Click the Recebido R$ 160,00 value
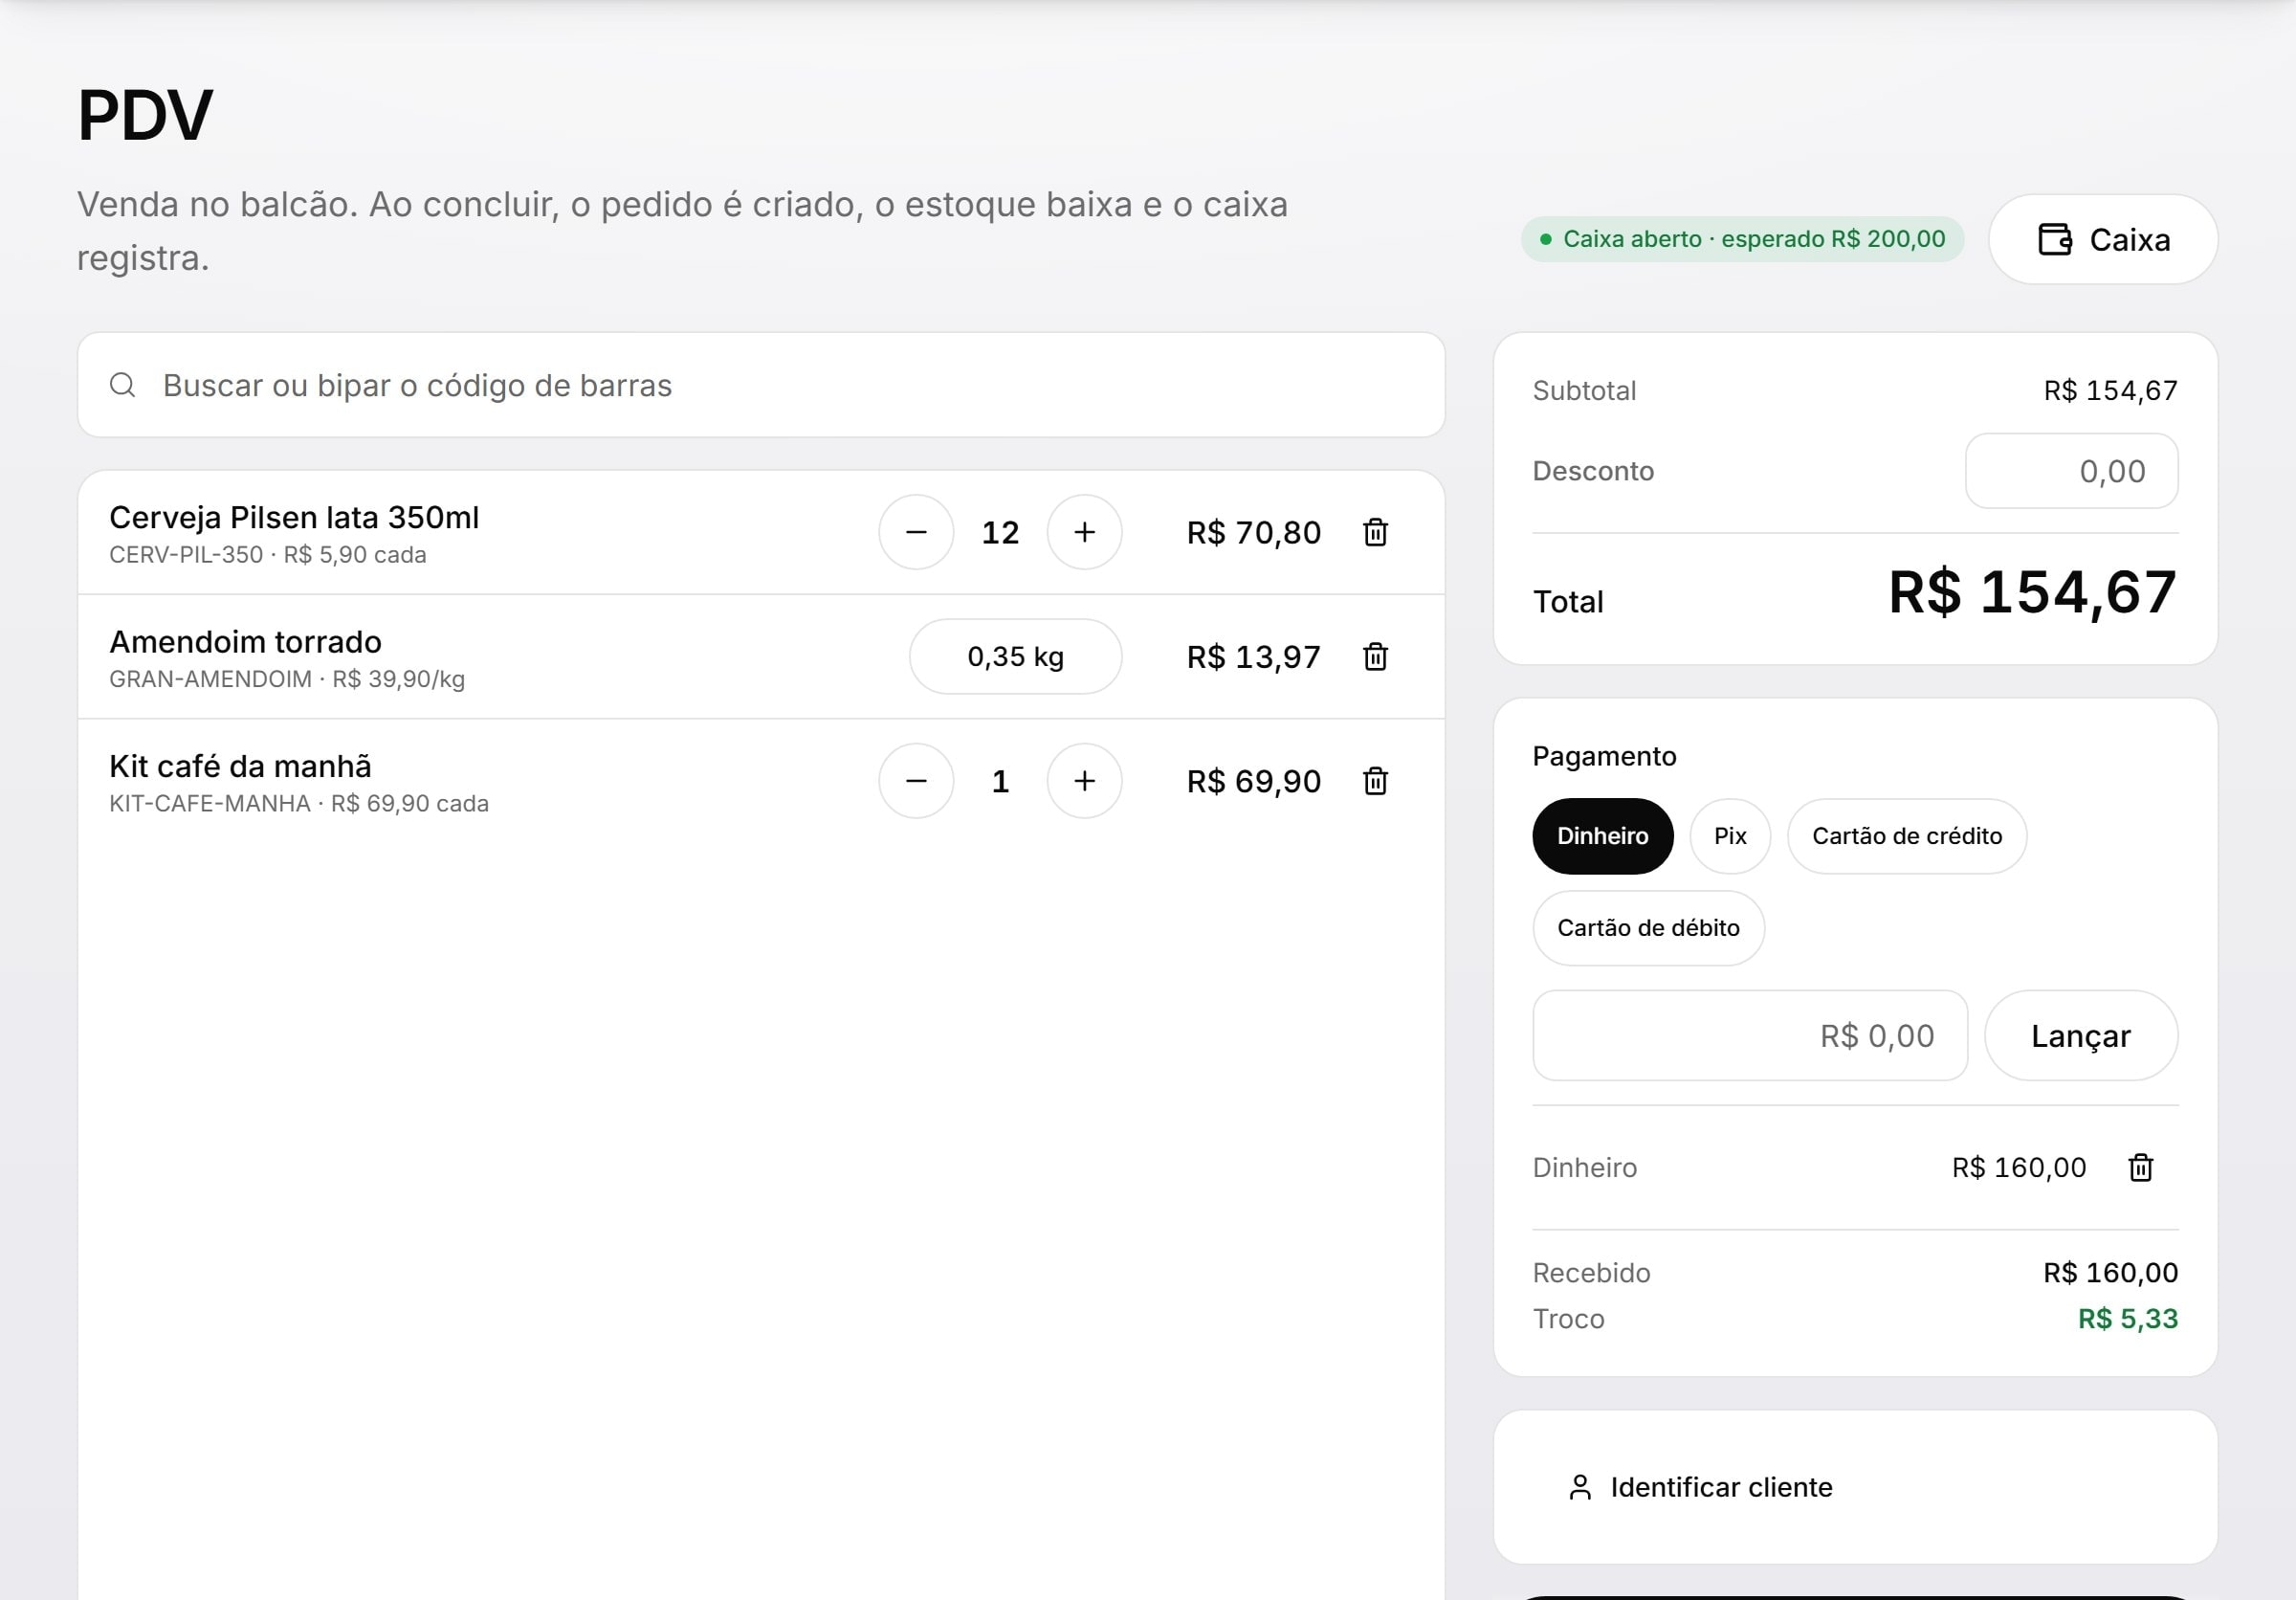Viewport: 2296px width, 1600px height. tap(2110, 1273)
